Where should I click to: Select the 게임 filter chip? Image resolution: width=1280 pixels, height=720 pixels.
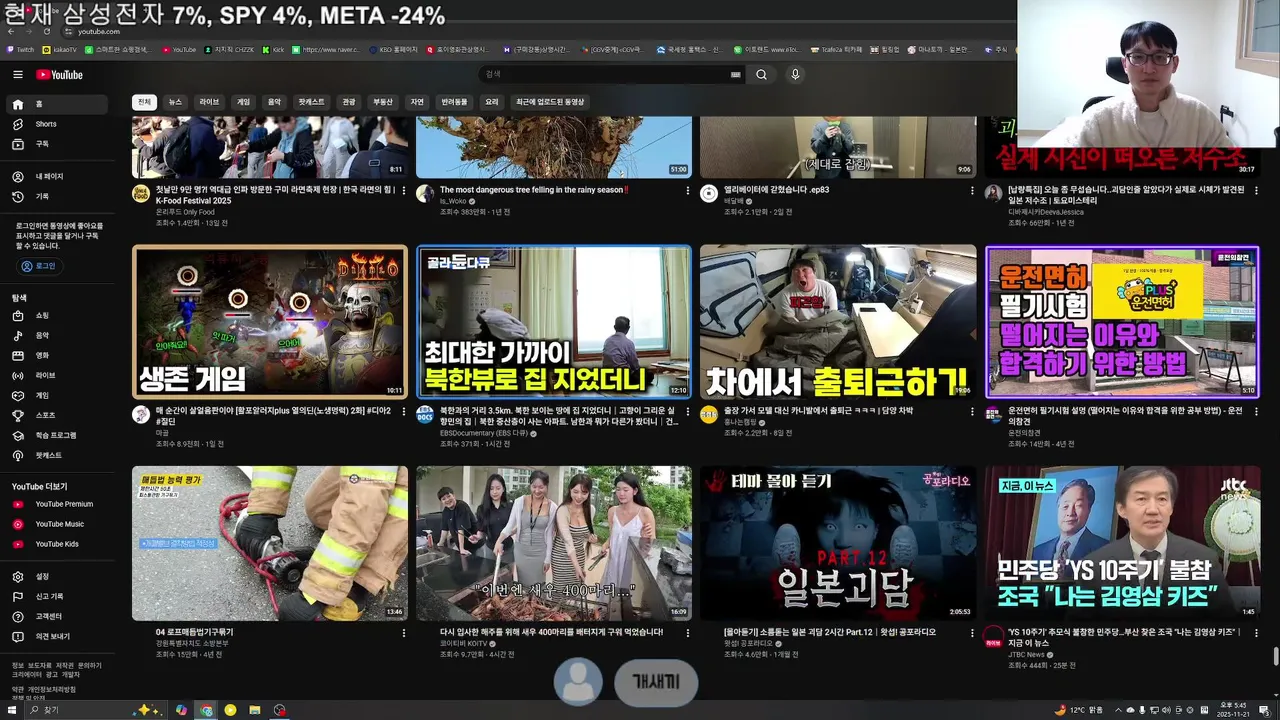pos(243,102)
